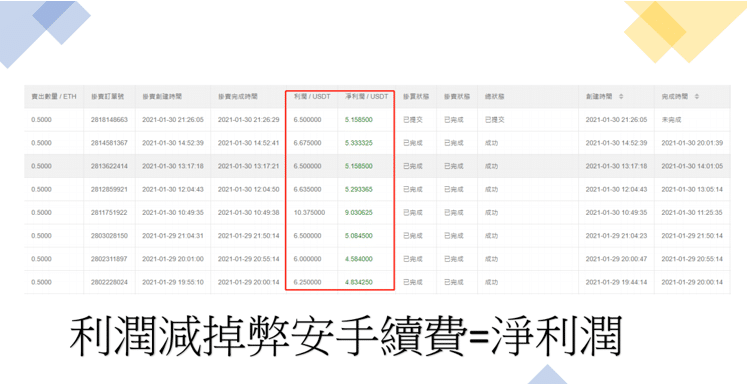Click completion time 2021-01-30 13:05:14
Screen dimensions: 747x384
click(692, 190)
